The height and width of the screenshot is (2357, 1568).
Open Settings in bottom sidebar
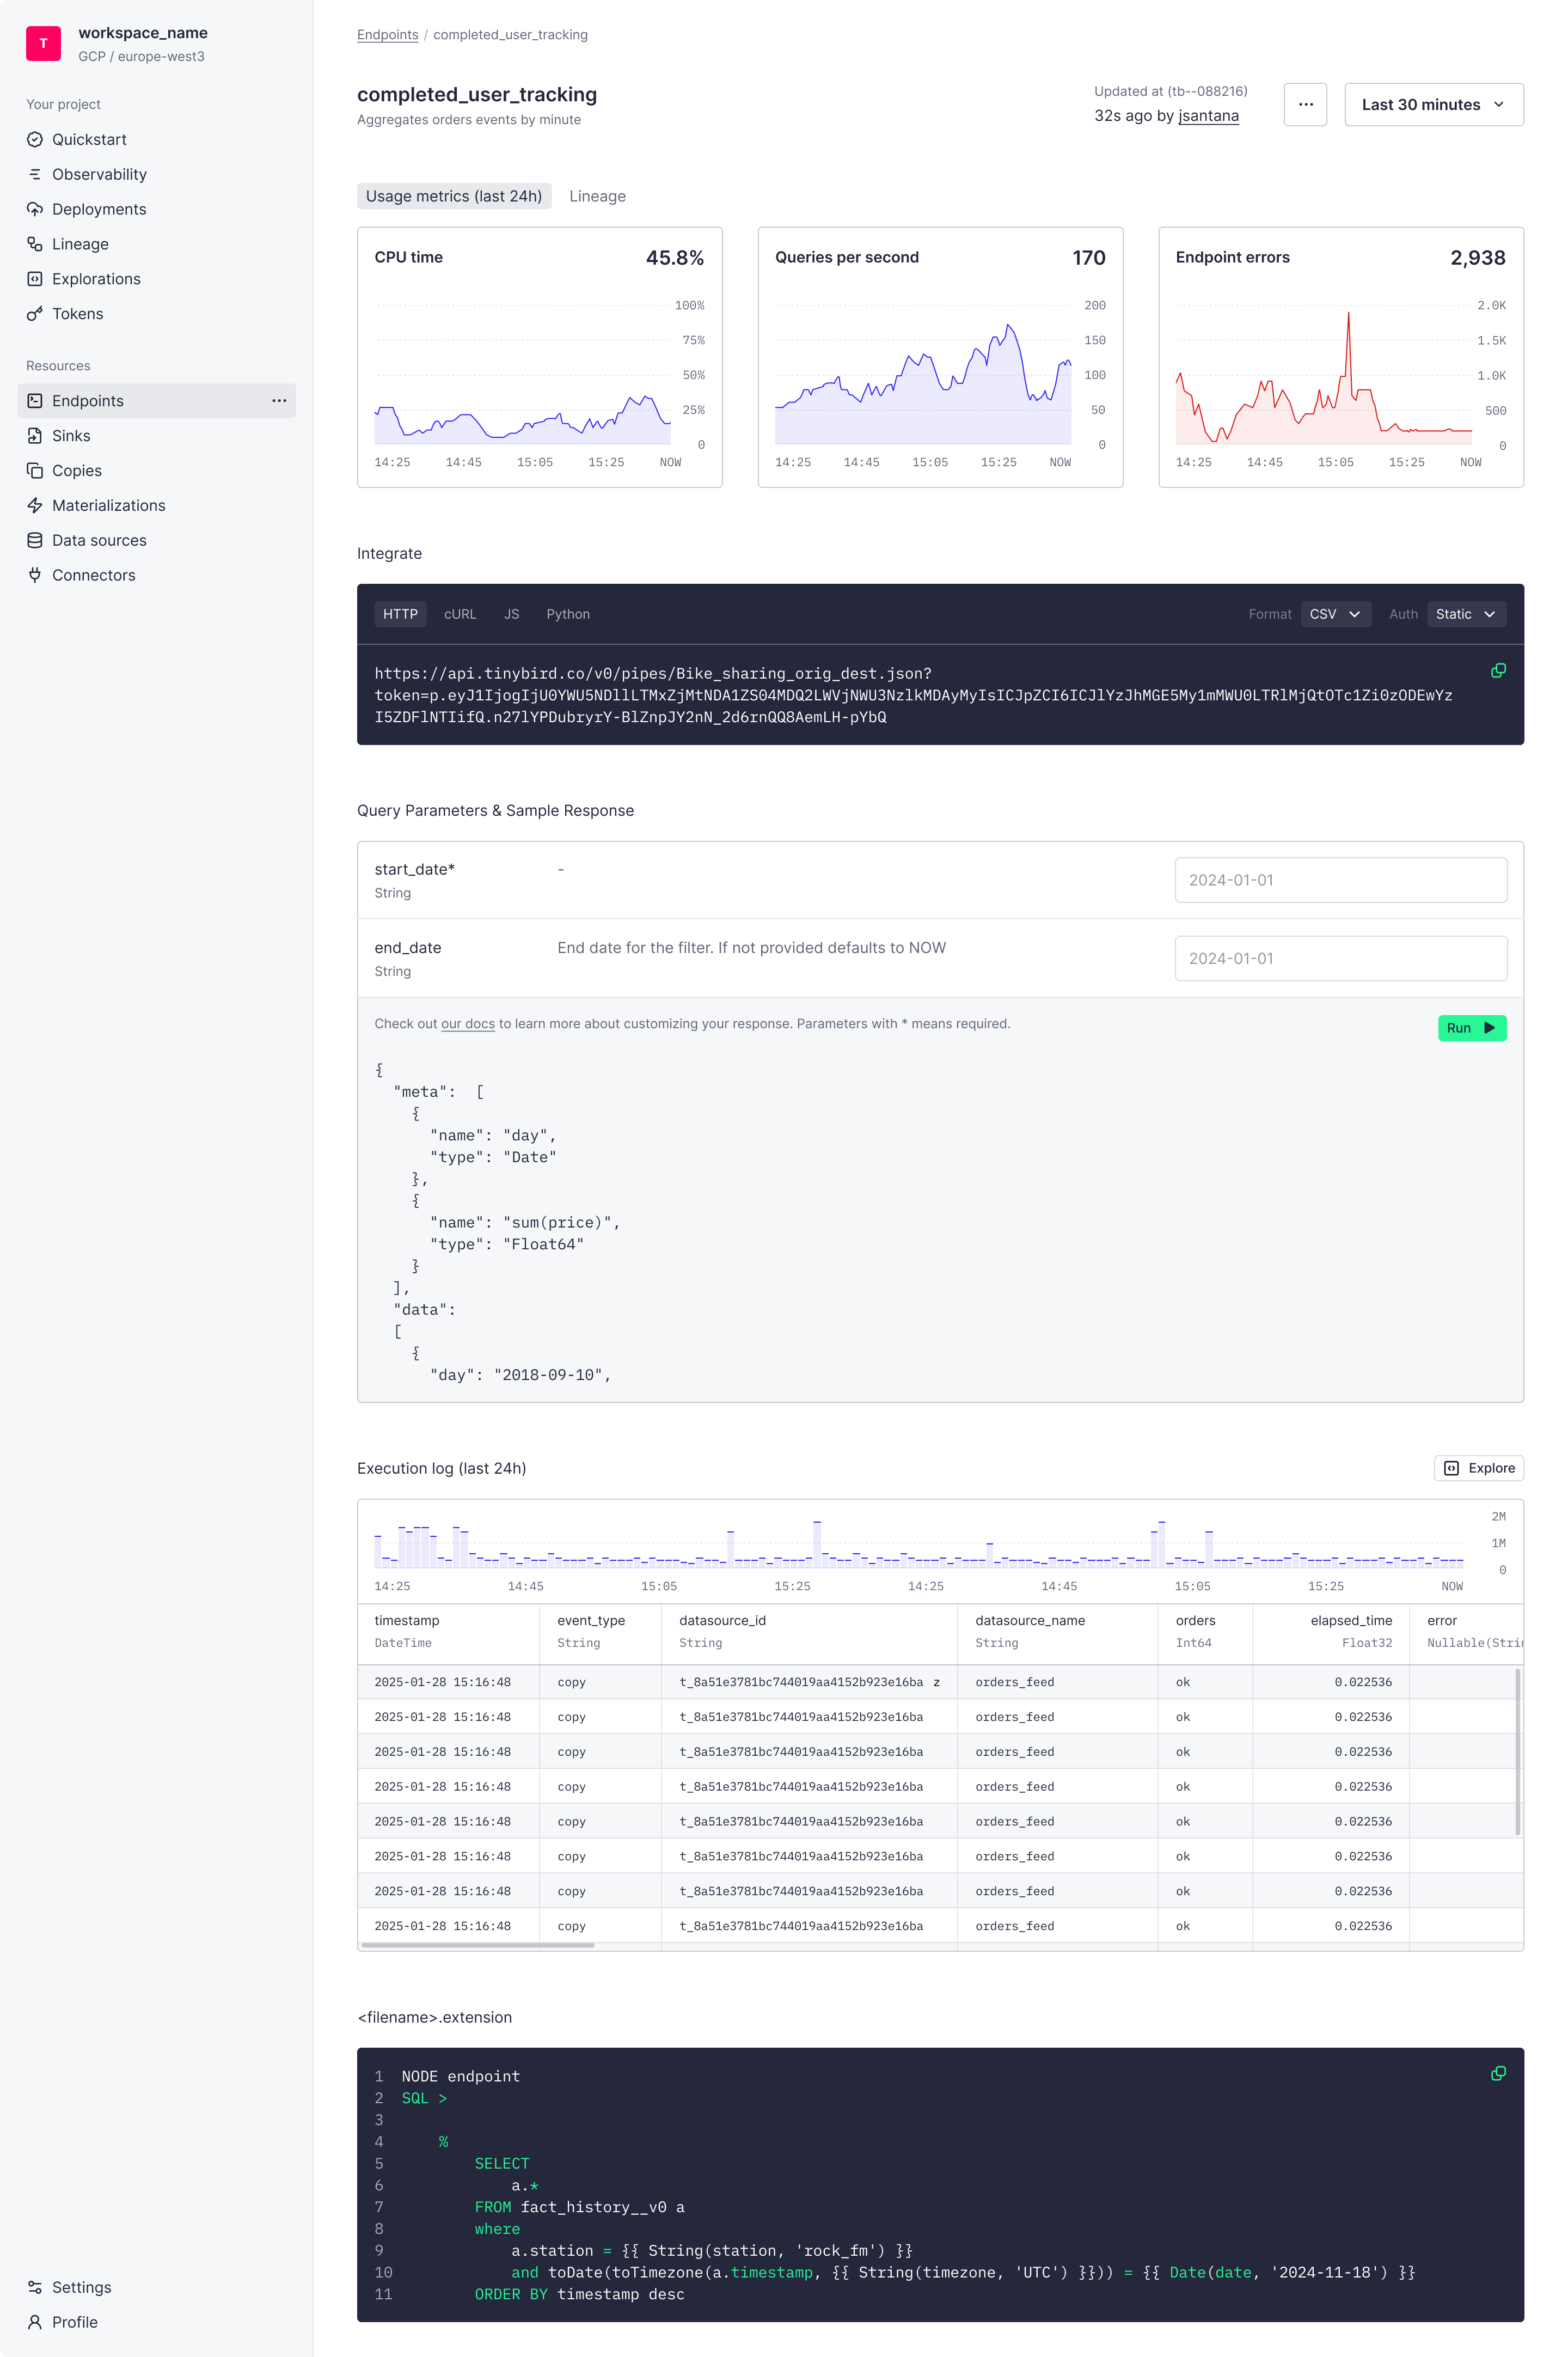point(81,2287)
